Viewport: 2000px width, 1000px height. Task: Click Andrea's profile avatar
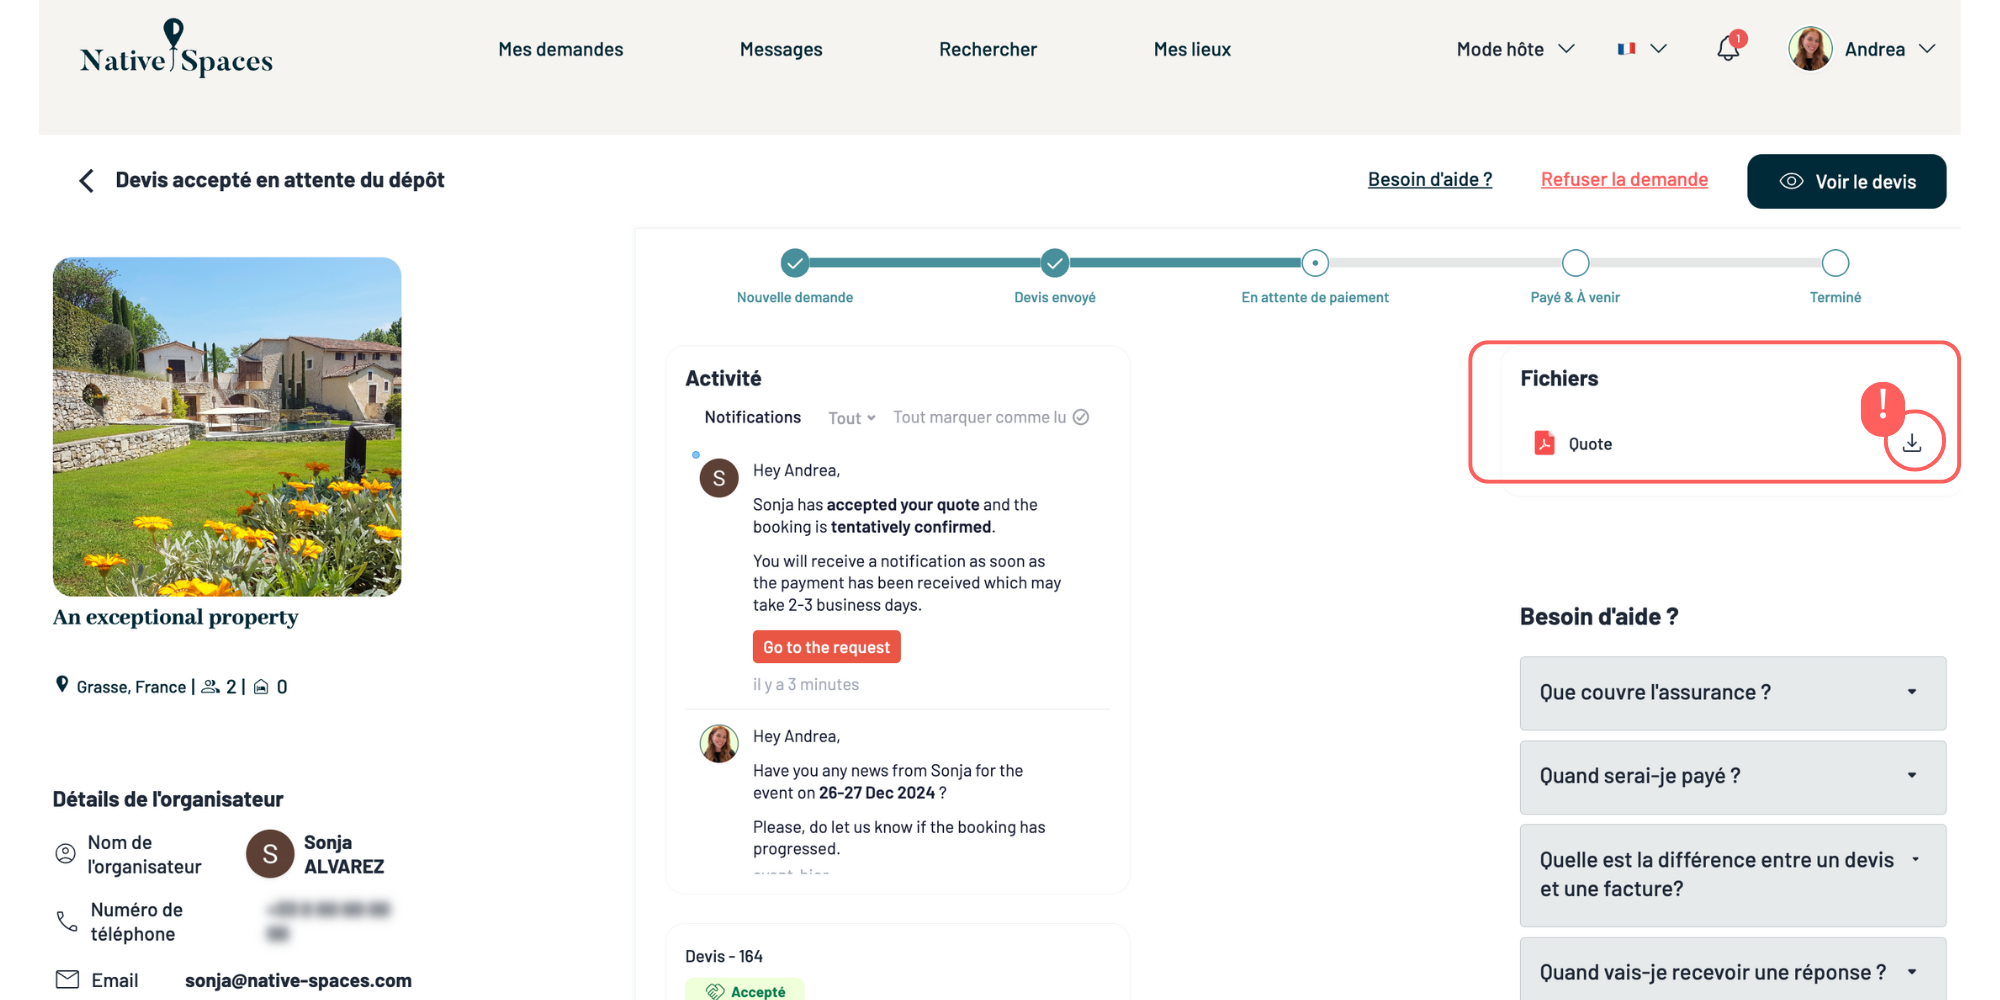[1810, 49]
